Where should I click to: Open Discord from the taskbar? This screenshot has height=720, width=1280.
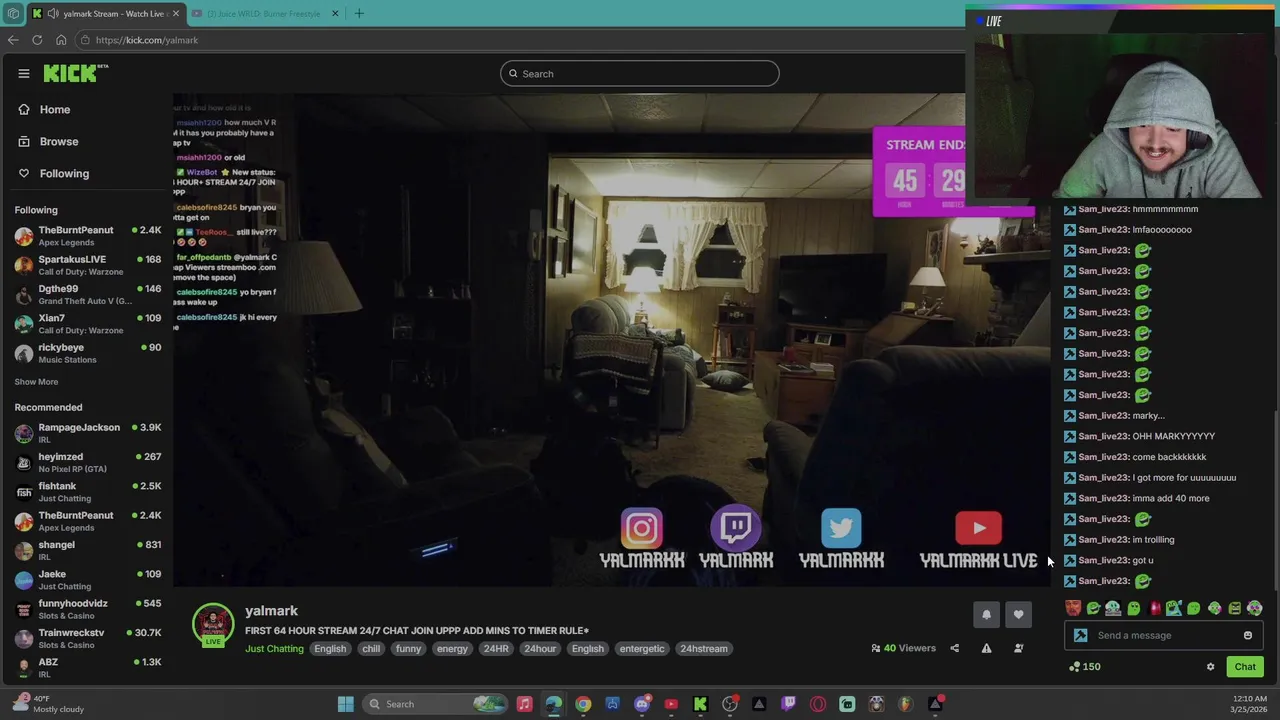pyautogui.click(x=642, y=704)
